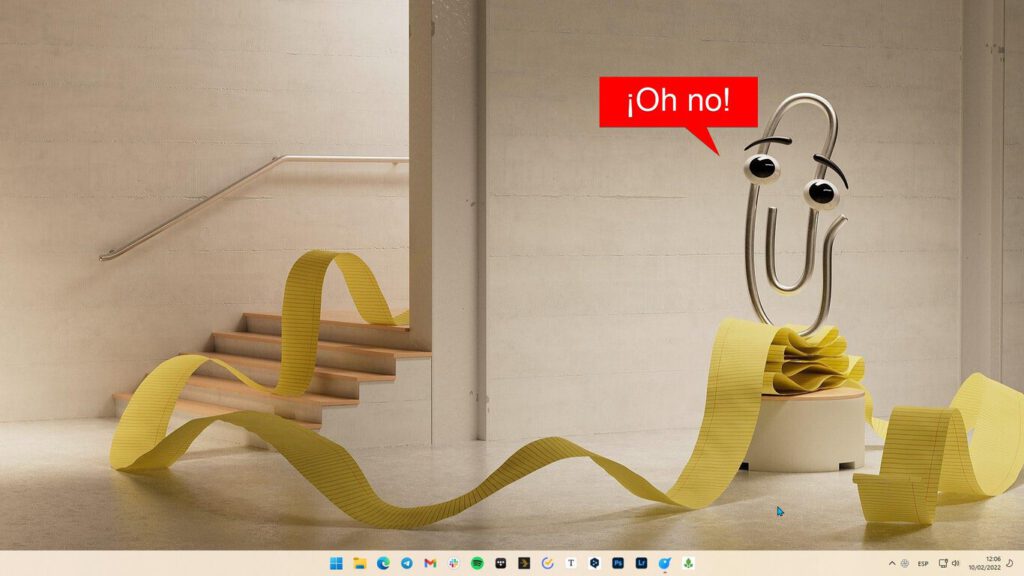Toggle night light via the moon icon
This screenshot has height=576, width=1024.
(1009, 561)
